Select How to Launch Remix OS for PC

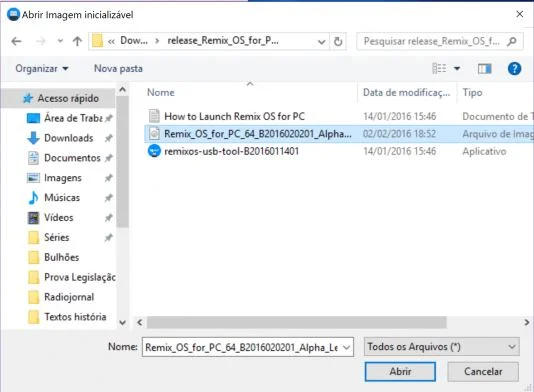pos(234,116)
